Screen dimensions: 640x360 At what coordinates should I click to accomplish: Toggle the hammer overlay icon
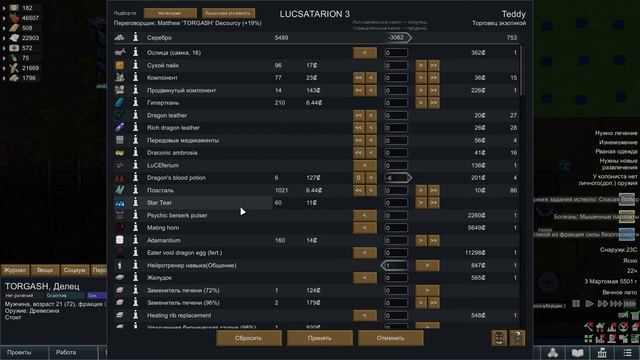pos(588,327)
